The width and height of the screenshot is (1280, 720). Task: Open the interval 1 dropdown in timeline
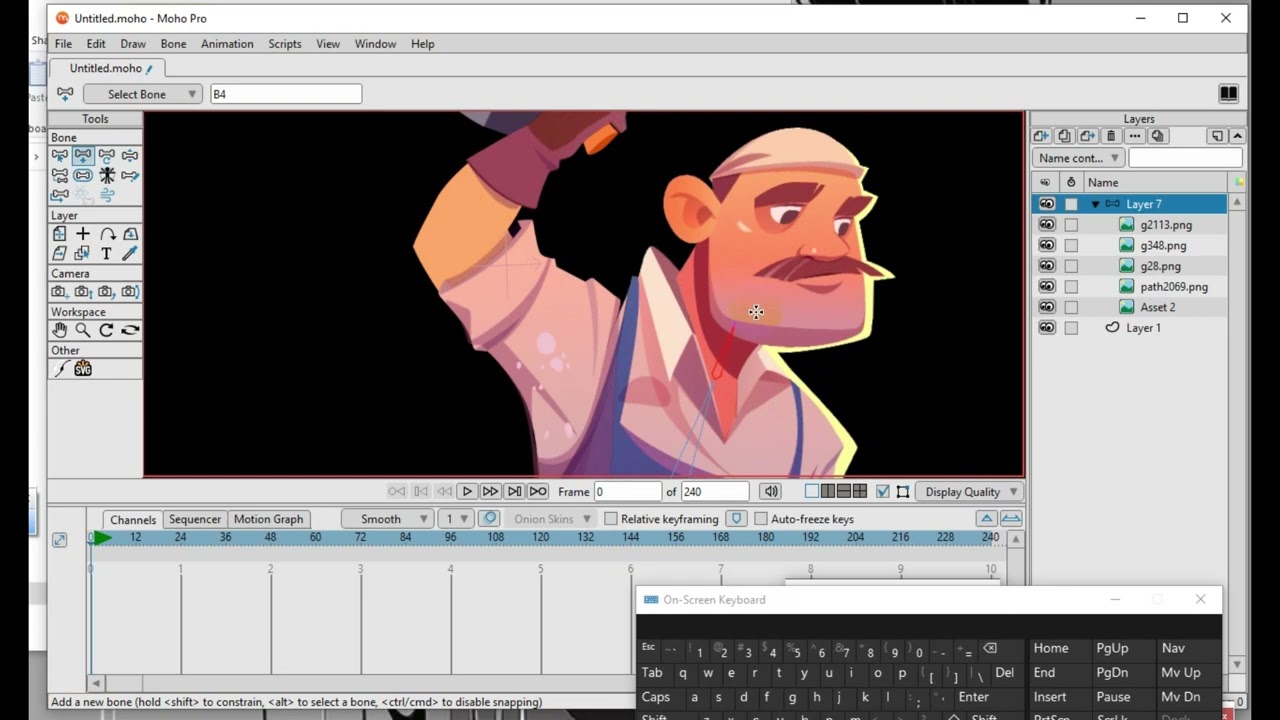pyautogui.click(x=457, y=519)
